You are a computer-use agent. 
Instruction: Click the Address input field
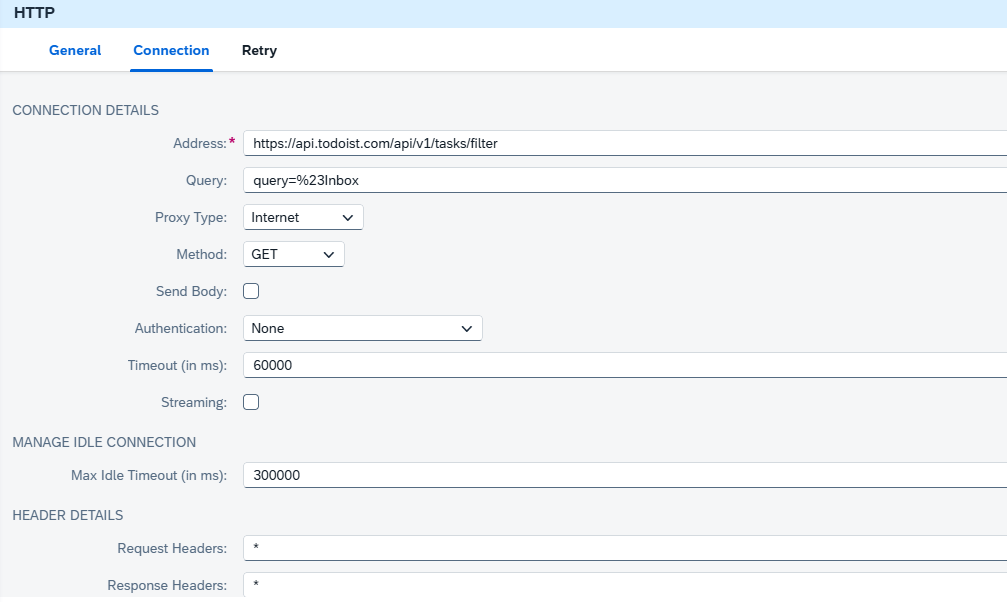625,143
